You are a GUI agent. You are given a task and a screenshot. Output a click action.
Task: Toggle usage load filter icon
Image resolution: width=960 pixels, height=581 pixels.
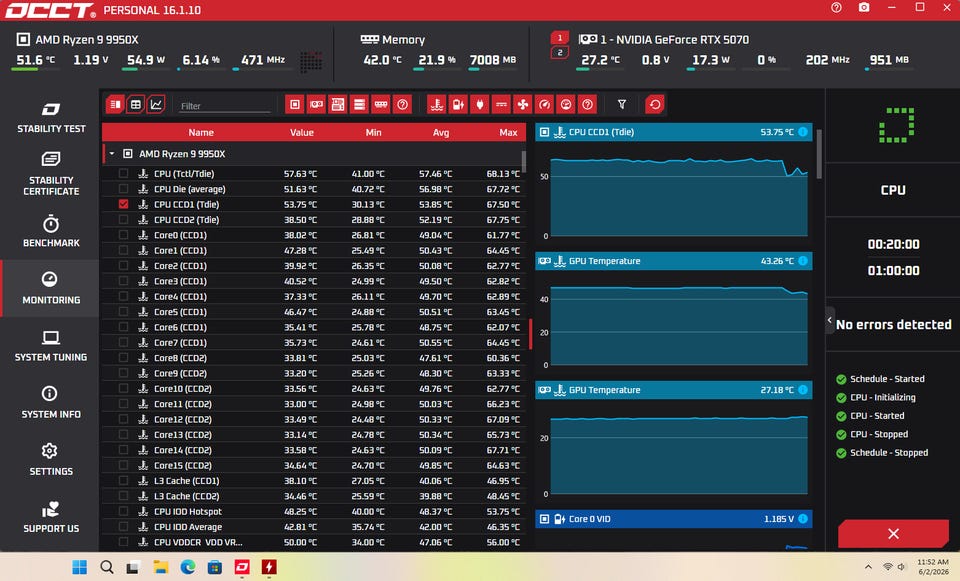pyautogui.click(x=566, y=105)
